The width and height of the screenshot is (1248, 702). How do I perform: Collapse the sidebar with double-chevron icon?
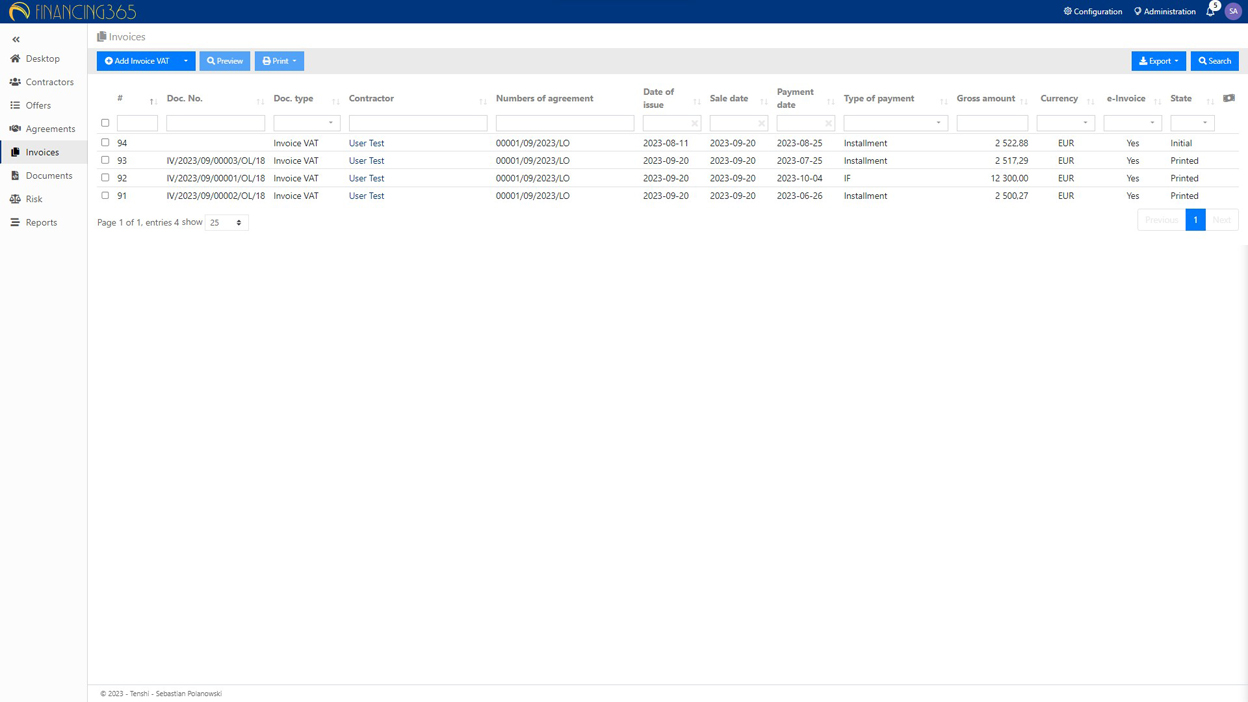pos(16,39)
